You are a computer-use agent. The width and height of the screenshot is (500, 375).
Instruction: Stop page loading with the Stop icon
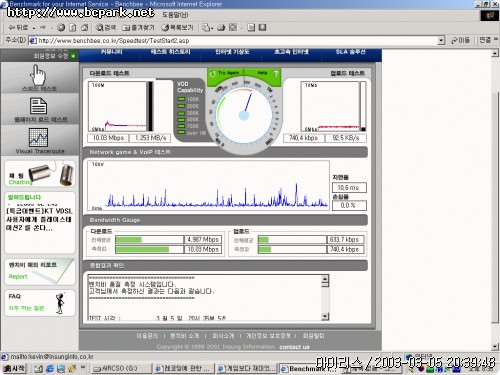coord(61,28)
